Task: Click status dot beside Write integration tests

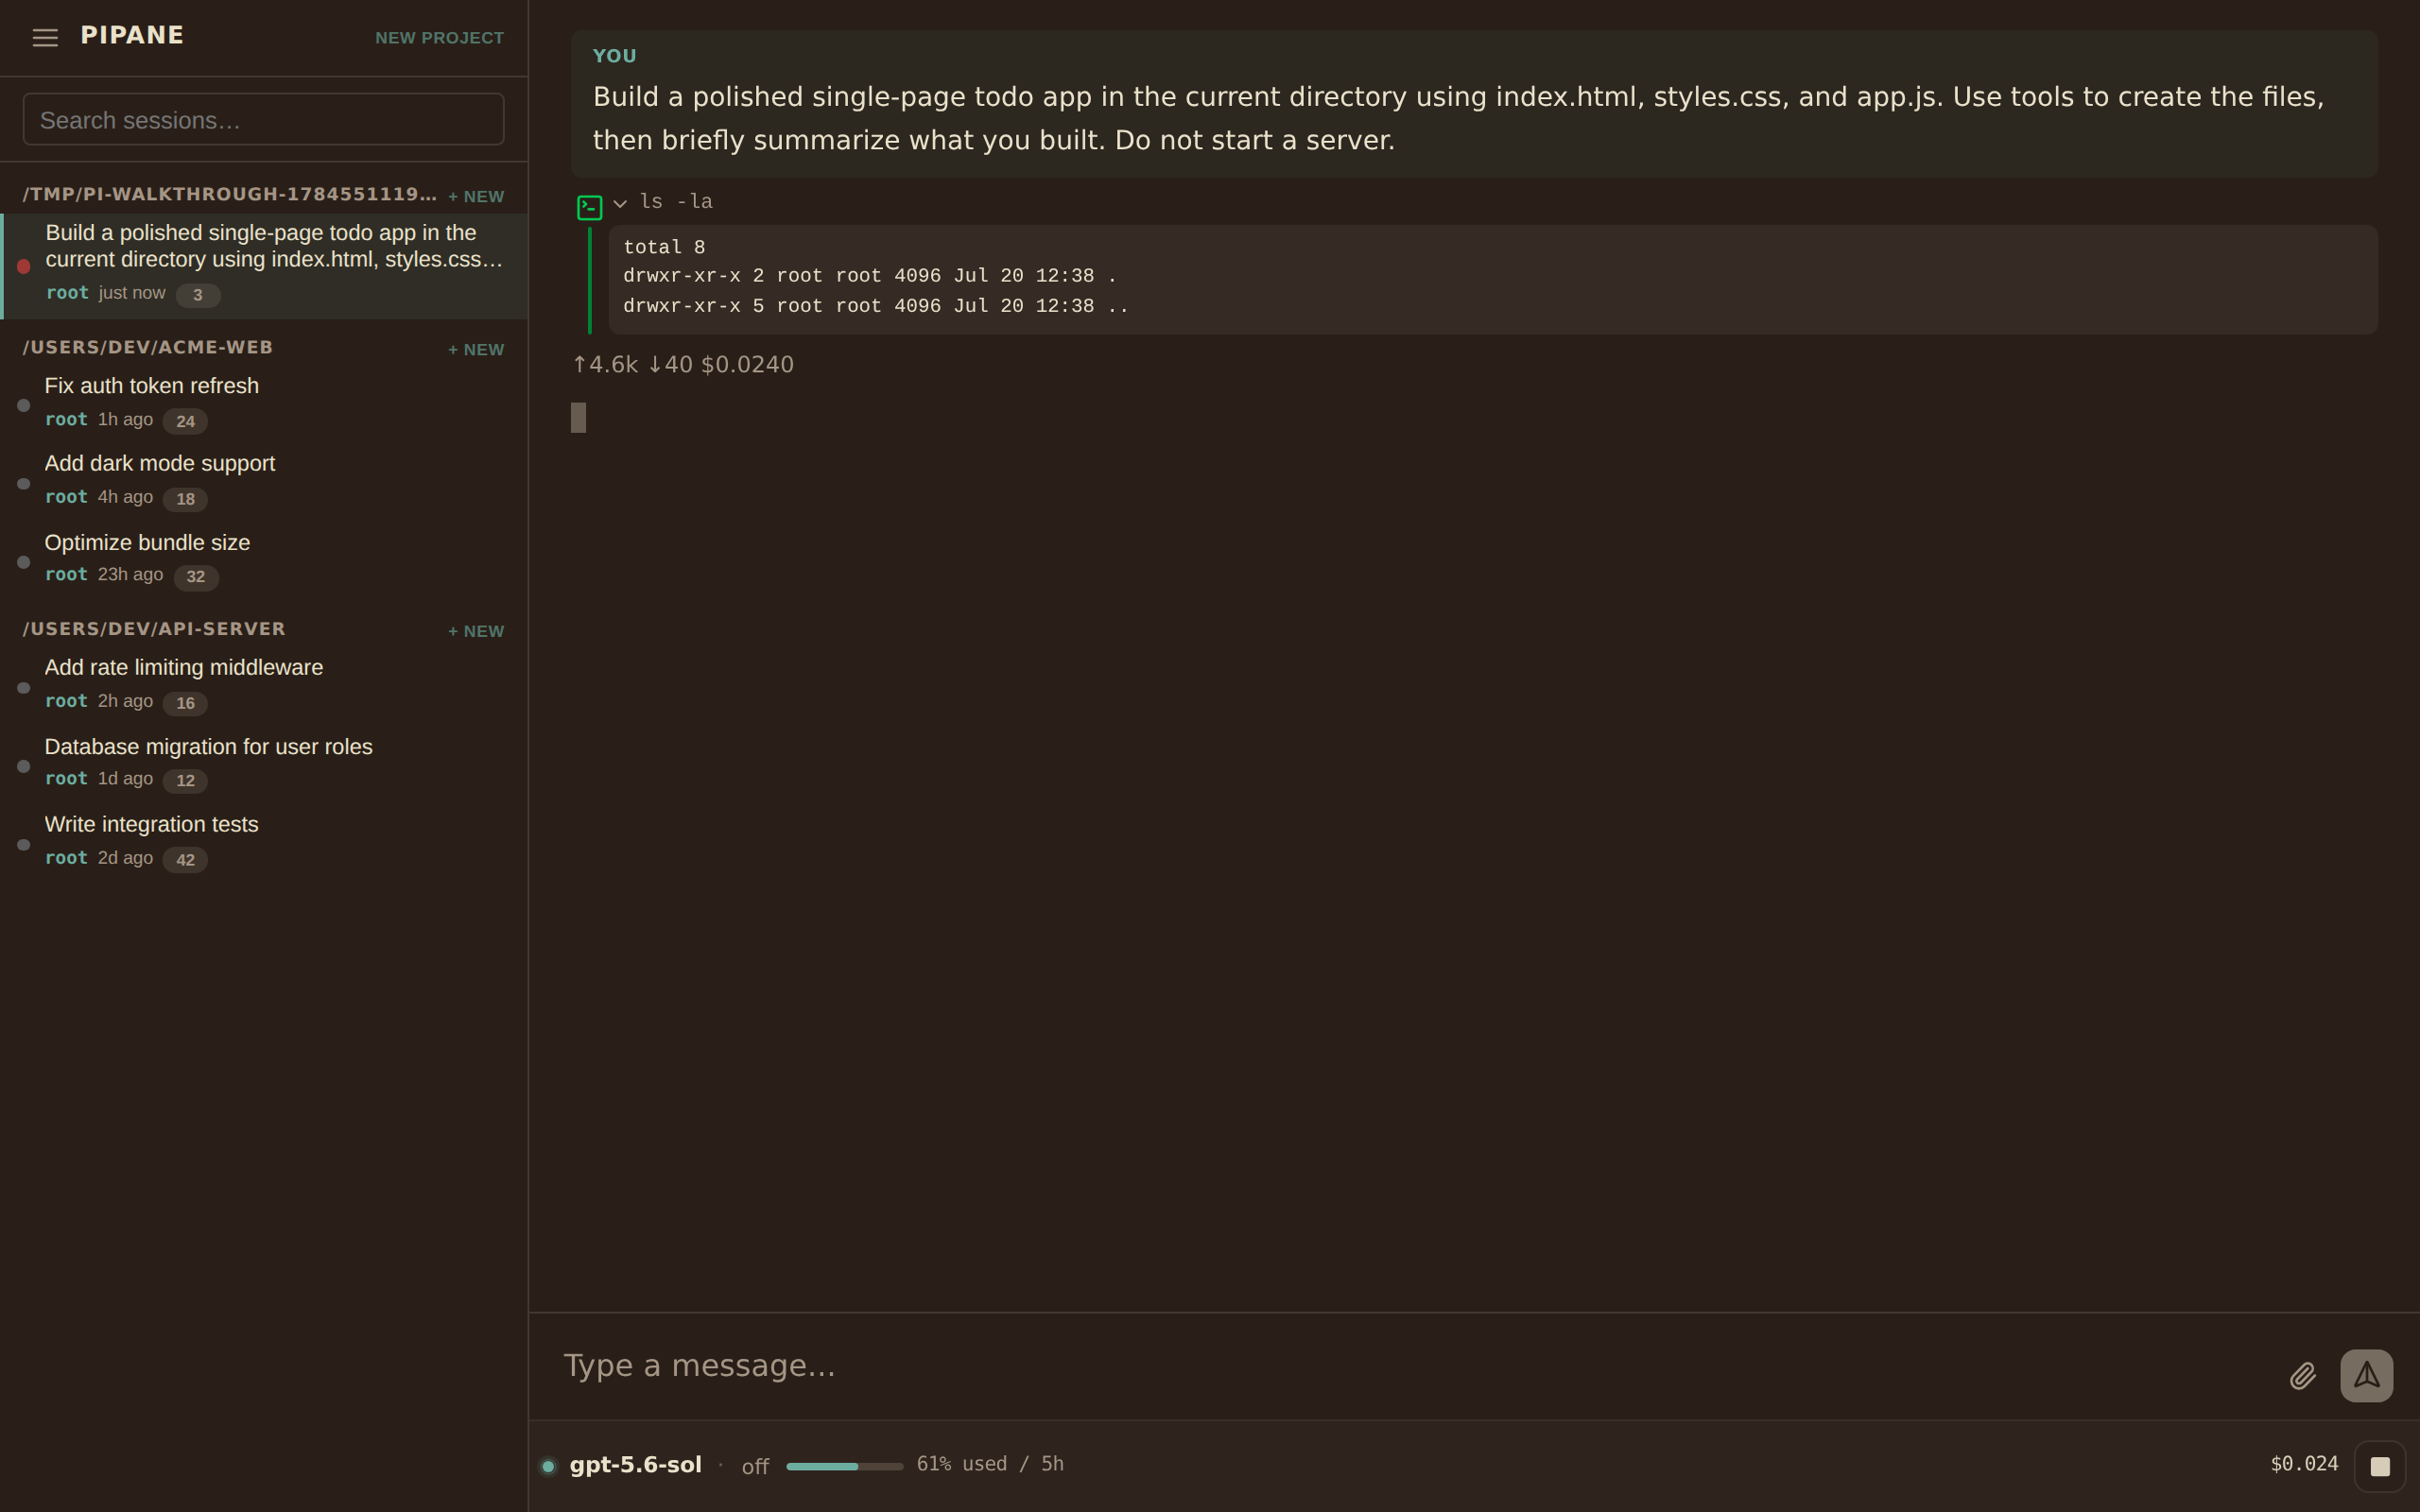Action: [24, 845]
